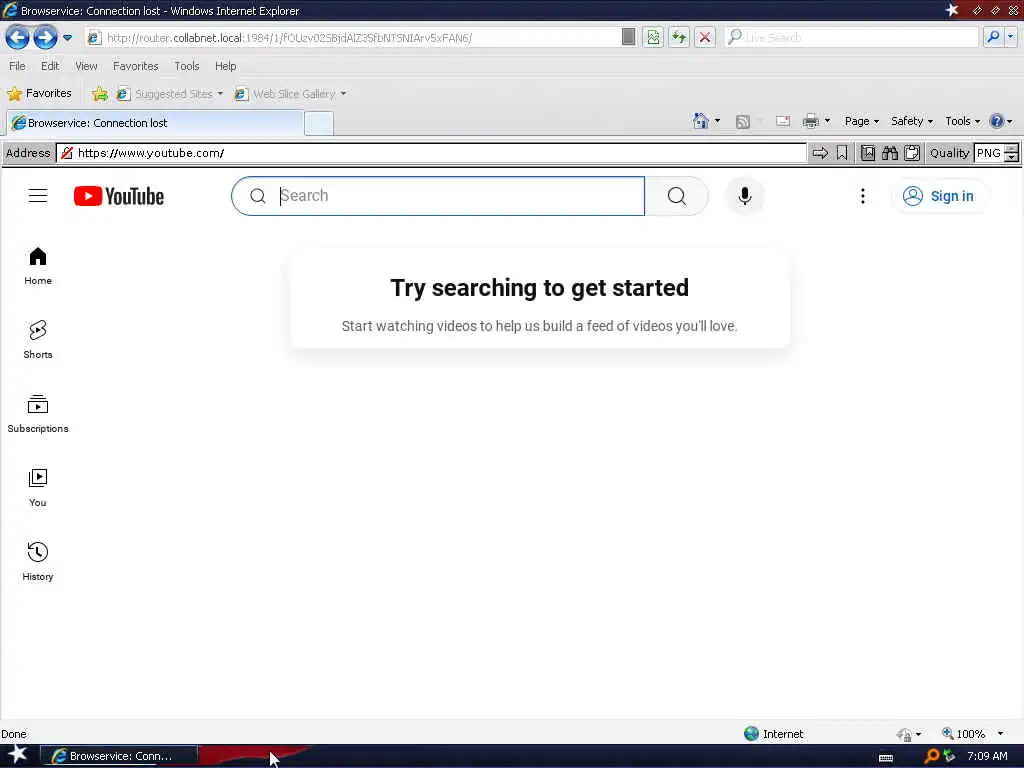Open the Tools command bar dropdown
Image resolution: width=1024 pixels, height=768 pixels.
pos(963,121)
